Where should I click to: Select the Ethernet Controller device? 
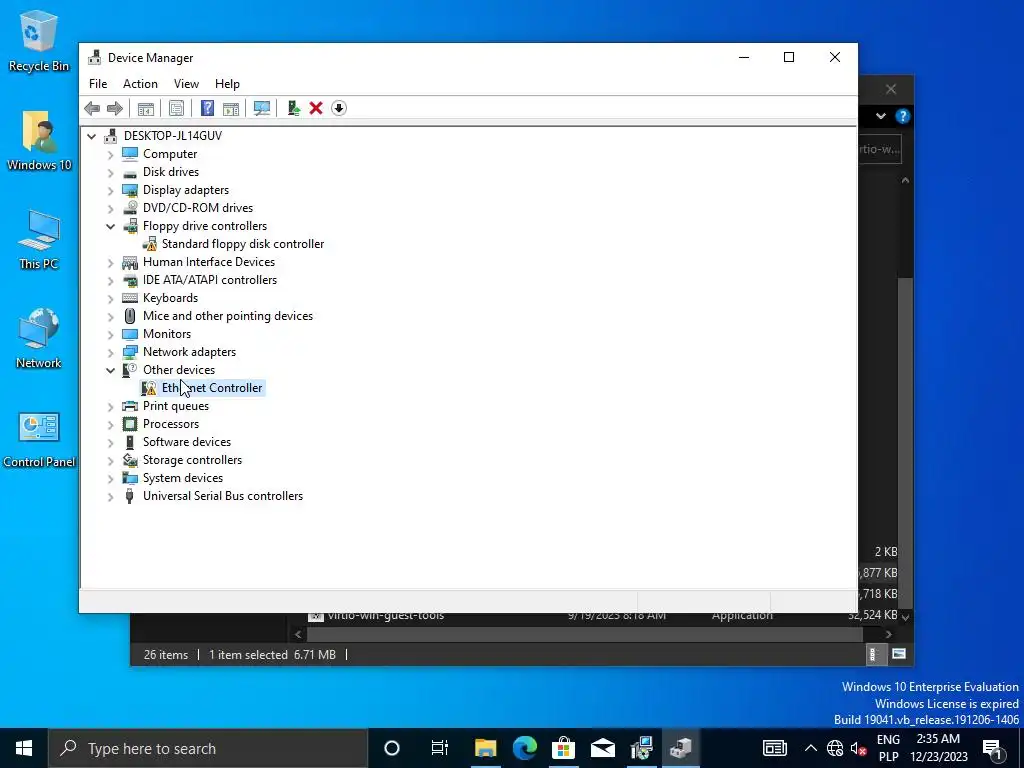point(212,388)
